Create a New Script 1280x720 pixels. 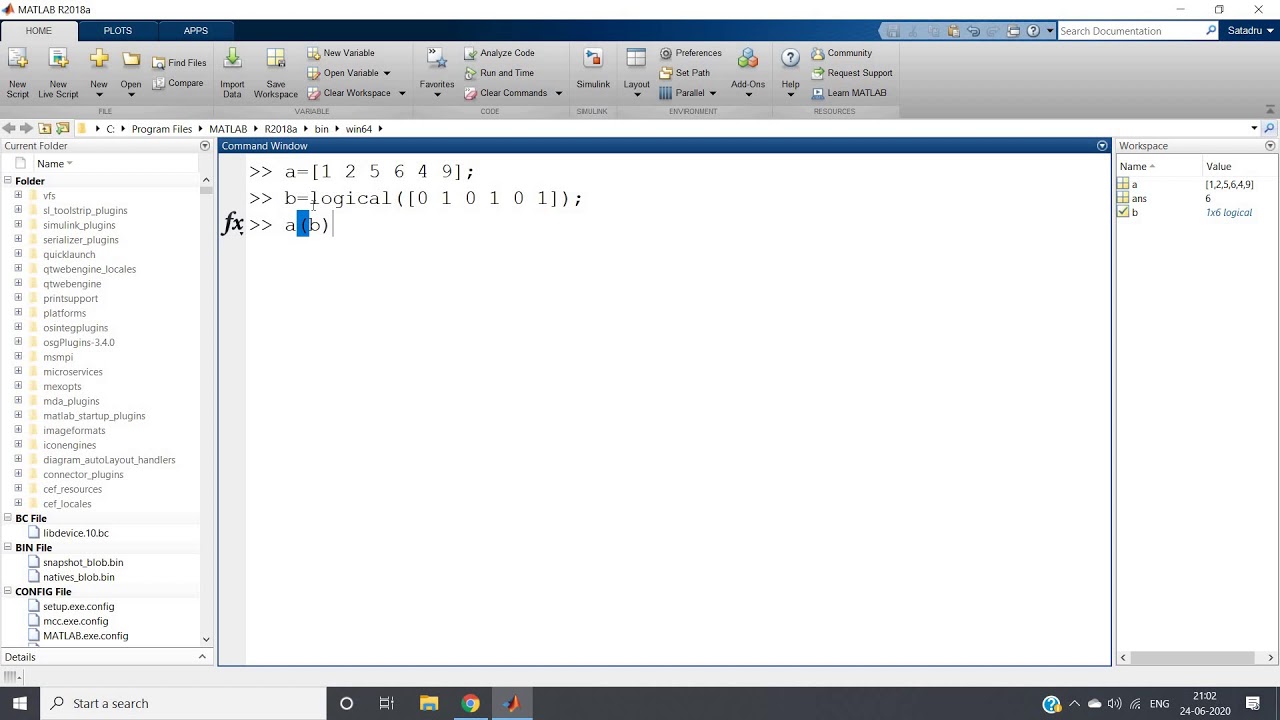point(18,73)
